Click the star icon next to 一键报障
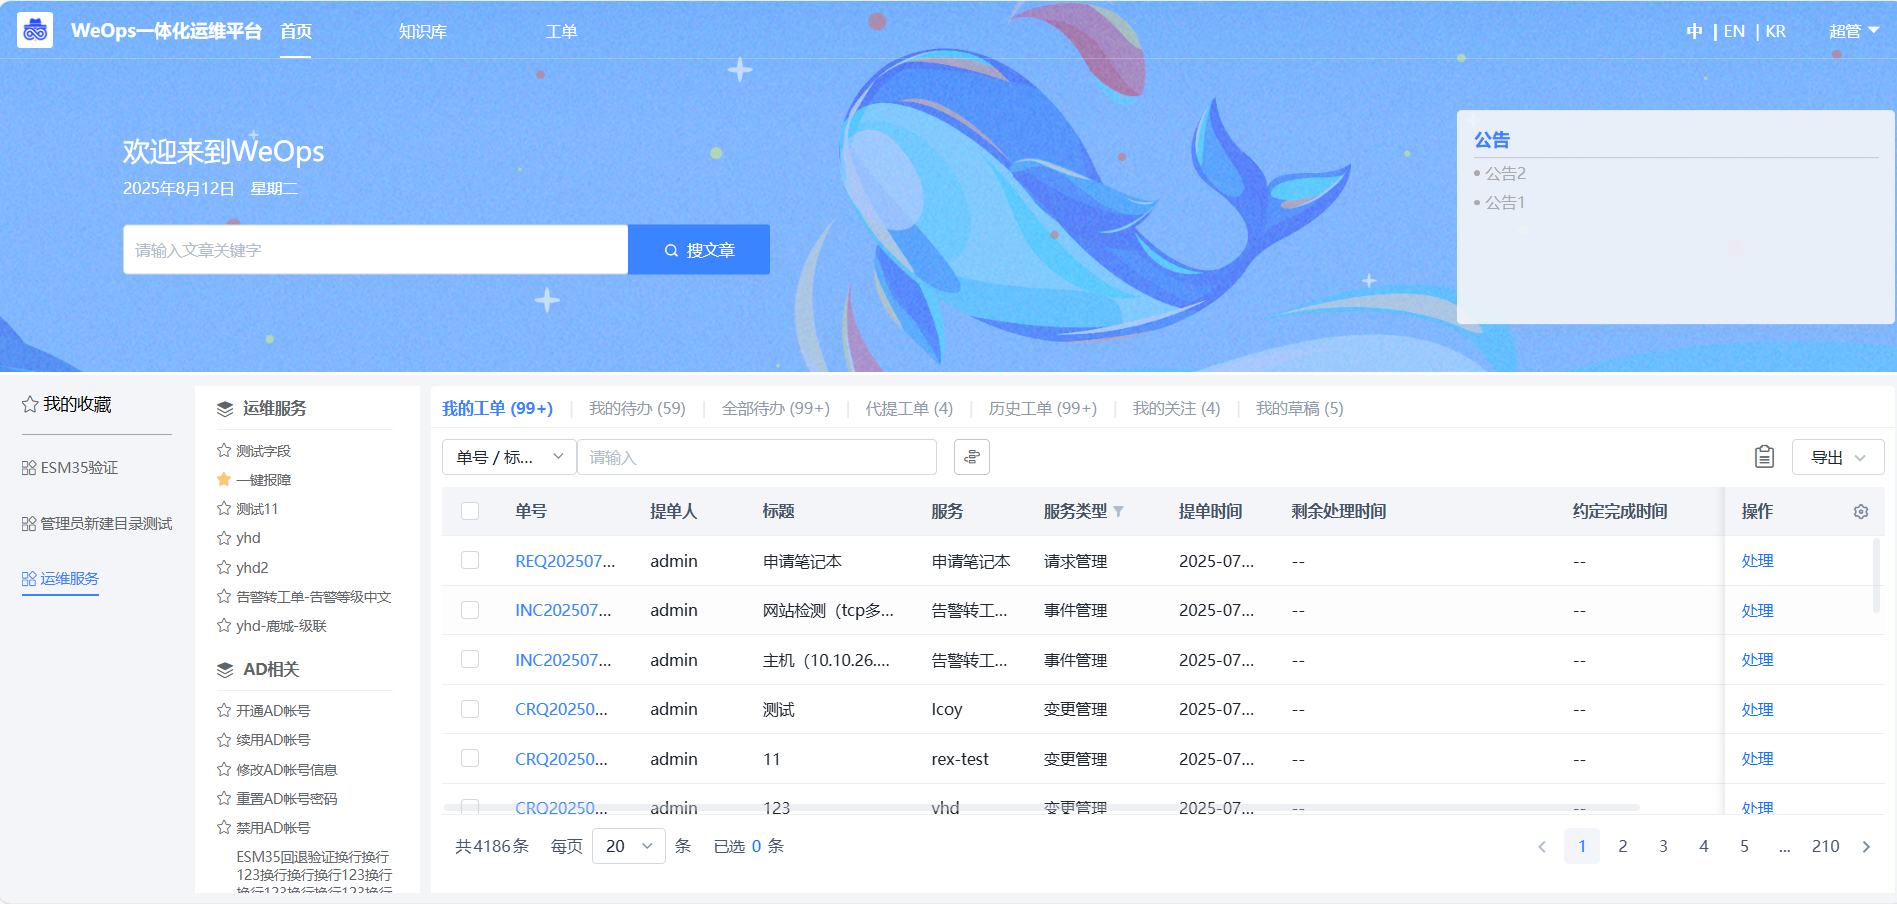The width and height of the screenshot is (1897, 904). 224,480
